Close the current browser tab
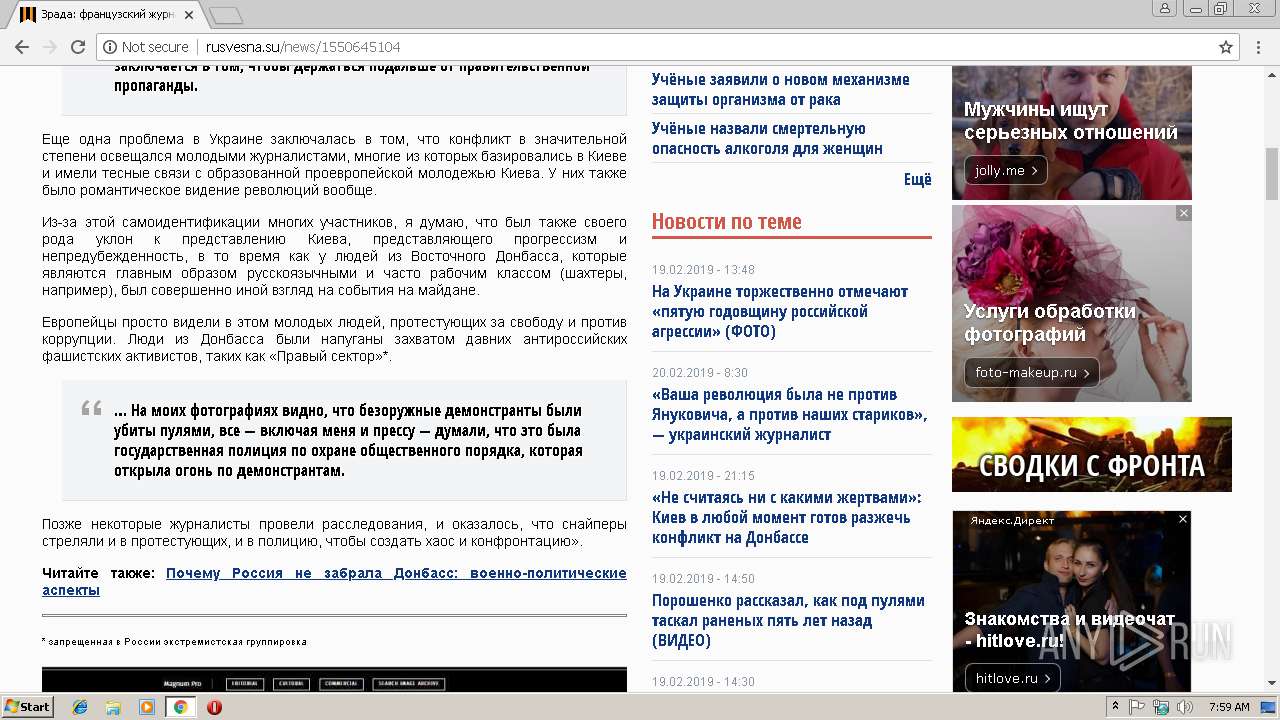This screenshot has width=1280, height=720. [189, 15]
